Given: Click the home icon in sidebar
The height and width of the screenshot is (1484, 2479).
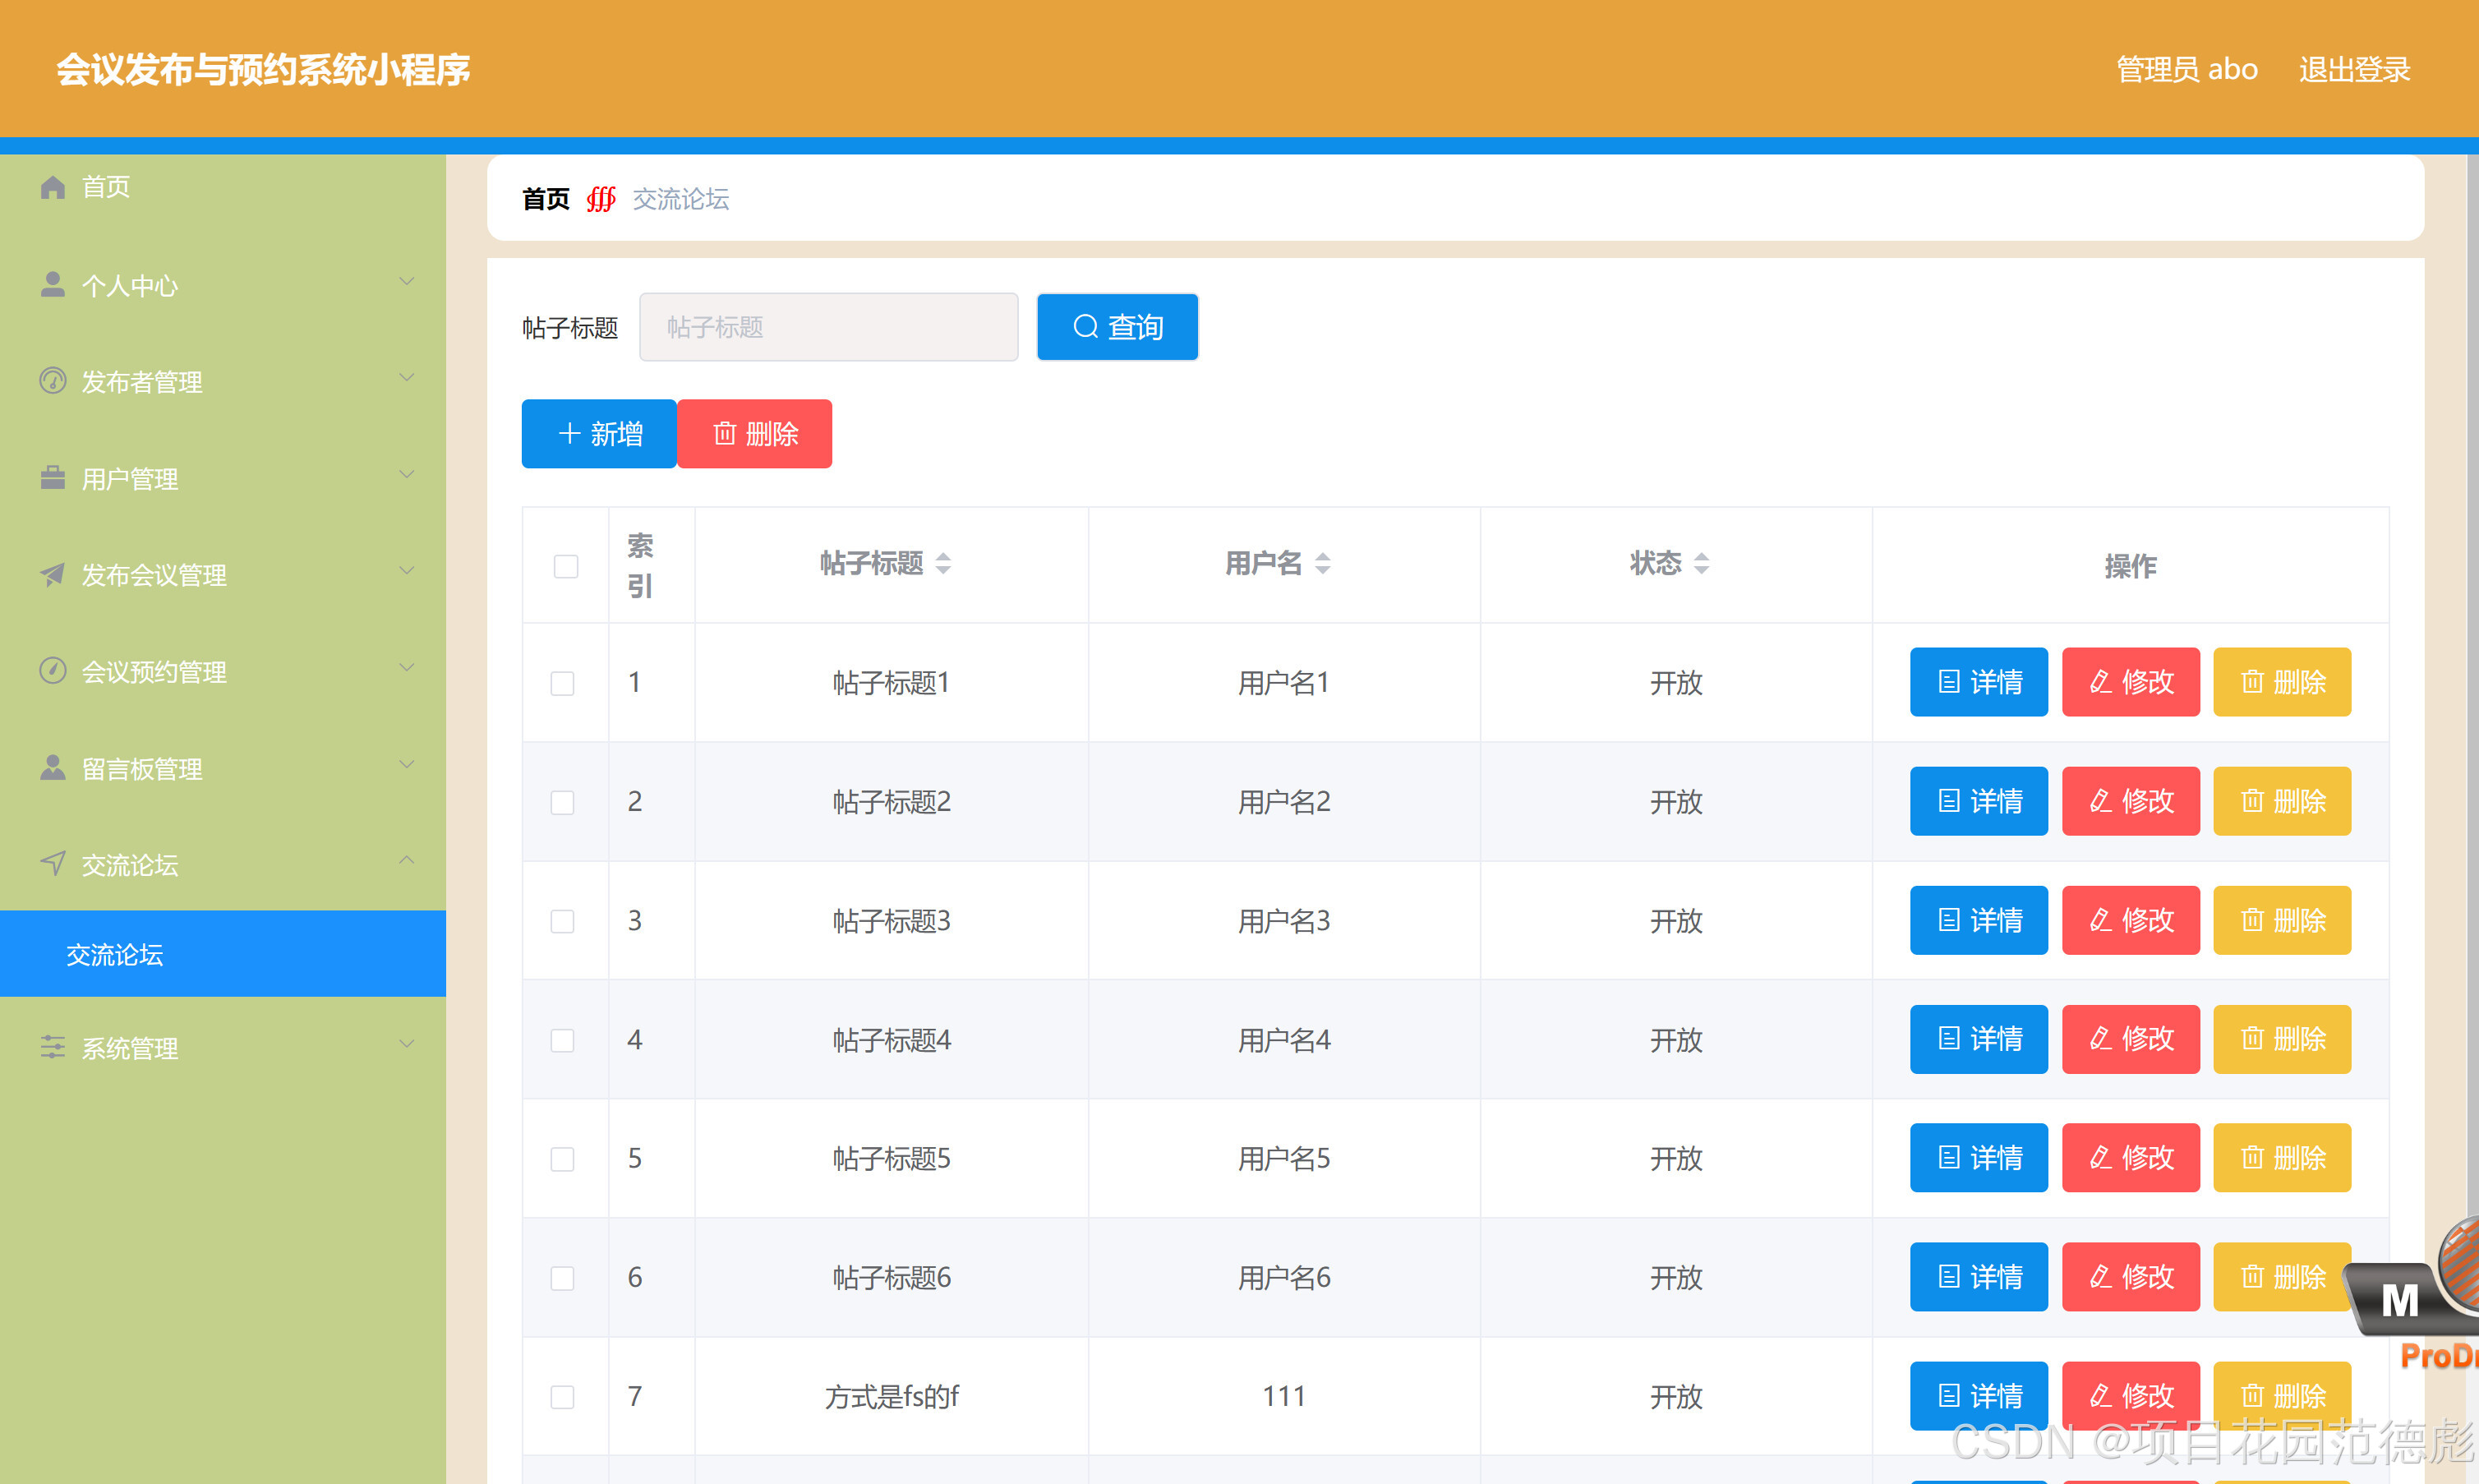Looking at the screenshot, I should point(52,187).
